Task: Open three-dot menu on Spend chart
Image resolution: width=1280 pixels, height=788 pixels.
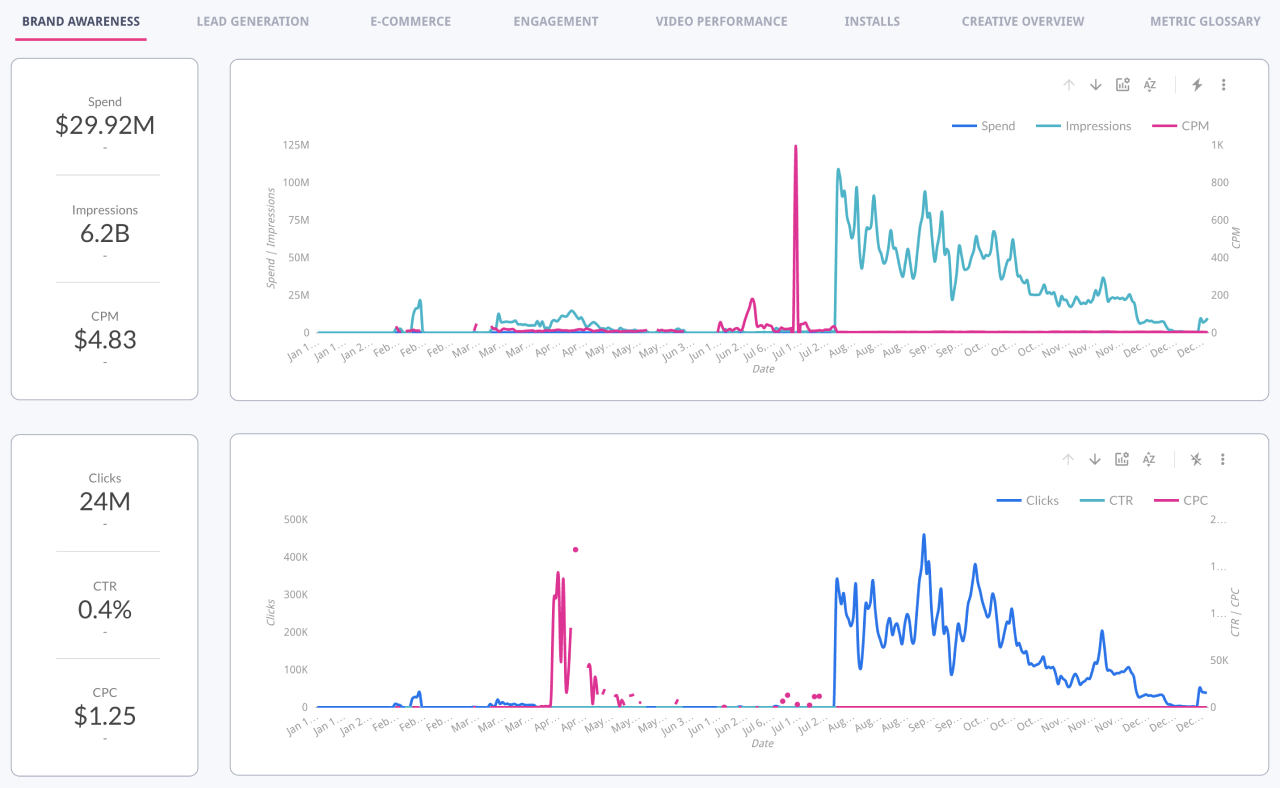Action: 1223,85
